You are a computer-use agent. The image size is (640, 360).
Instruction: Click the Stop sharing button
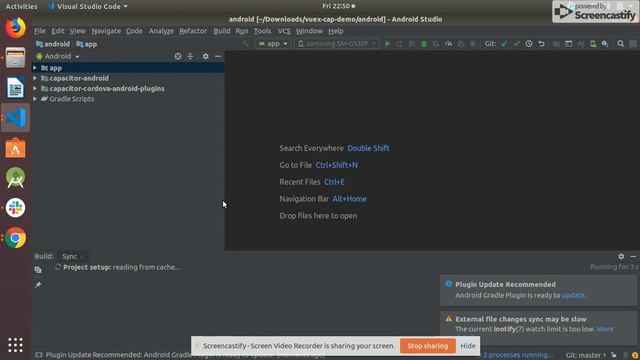(428, 346)
